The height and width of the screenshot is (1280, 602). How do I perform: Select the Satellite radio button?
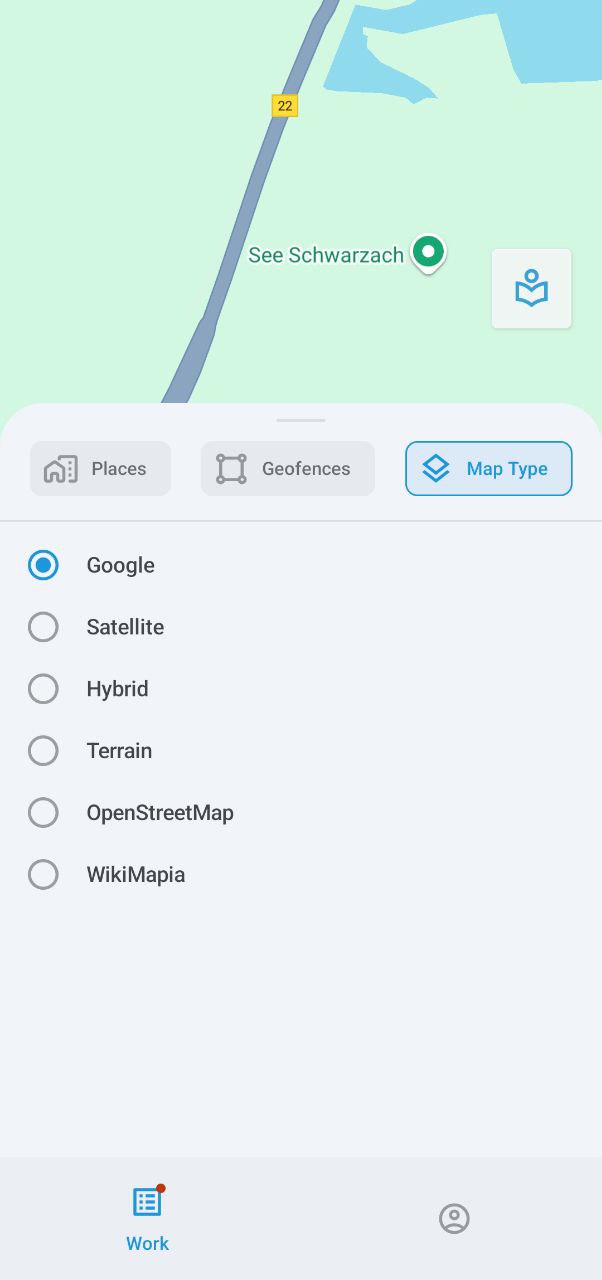click(43, 627)
